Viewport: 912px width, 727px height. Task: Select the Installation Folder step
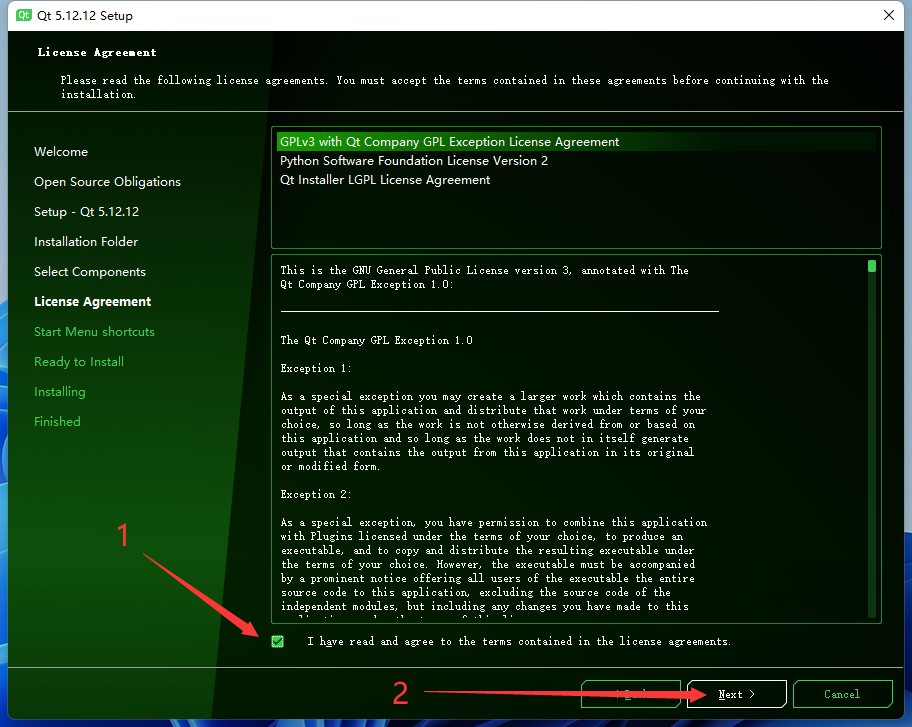click(x=86, y=241)
